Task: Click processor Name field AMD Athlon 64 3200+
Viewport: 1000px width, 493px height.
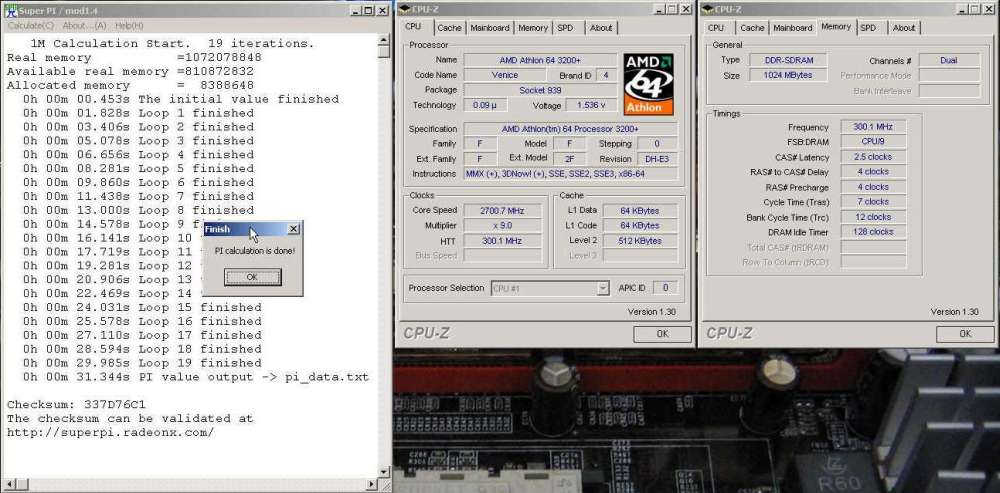Action: tap(541, 60)
